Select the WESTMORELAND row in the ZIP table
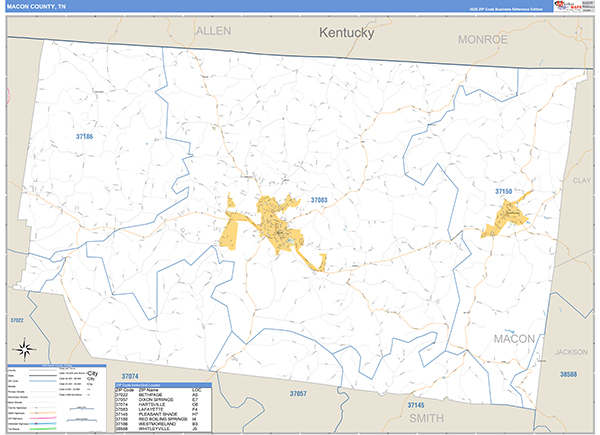Viewport: 600px width, 435px height. pyautogui.click(x=163, y=424)
